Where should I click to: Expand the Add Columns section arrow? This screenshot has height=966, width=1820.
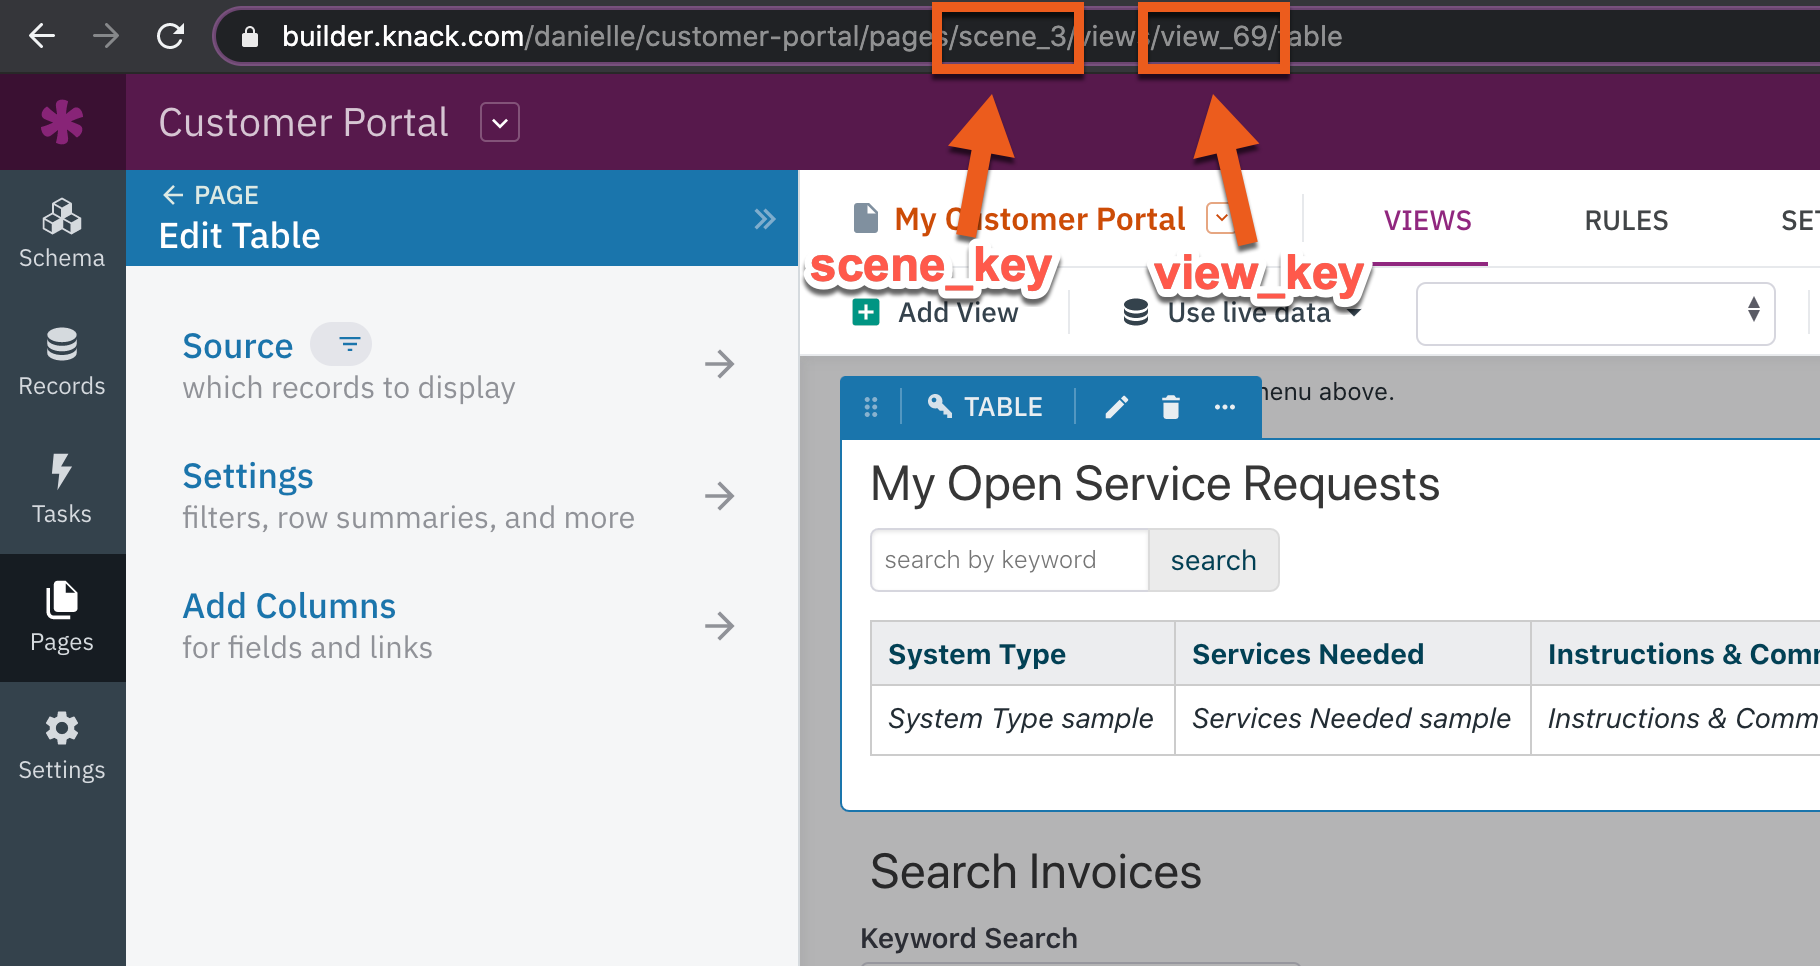pos(720,626)
